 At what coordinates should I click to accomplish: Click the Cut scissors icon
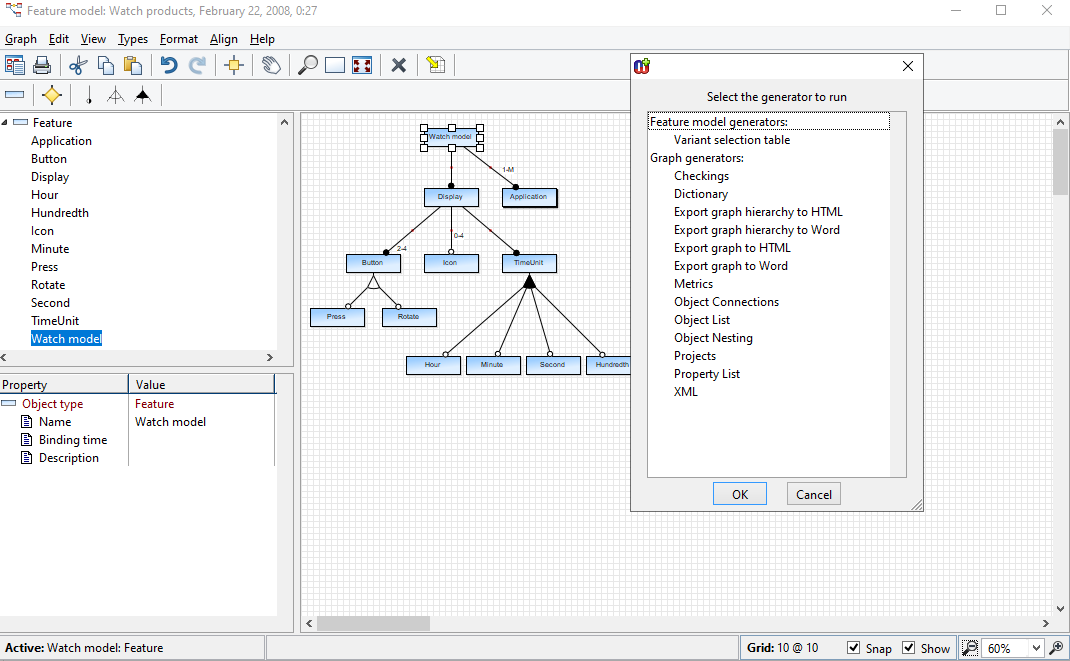[78, 65]
